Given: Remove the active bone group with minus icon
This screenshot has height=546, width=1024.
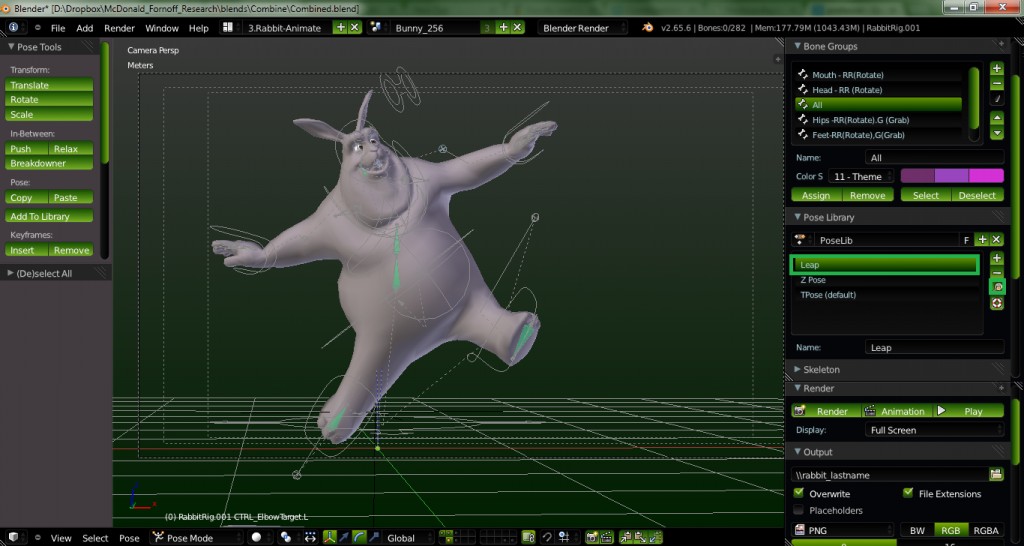Looking at the screenshot, I should pyautogui.click(x=997, y=84).
